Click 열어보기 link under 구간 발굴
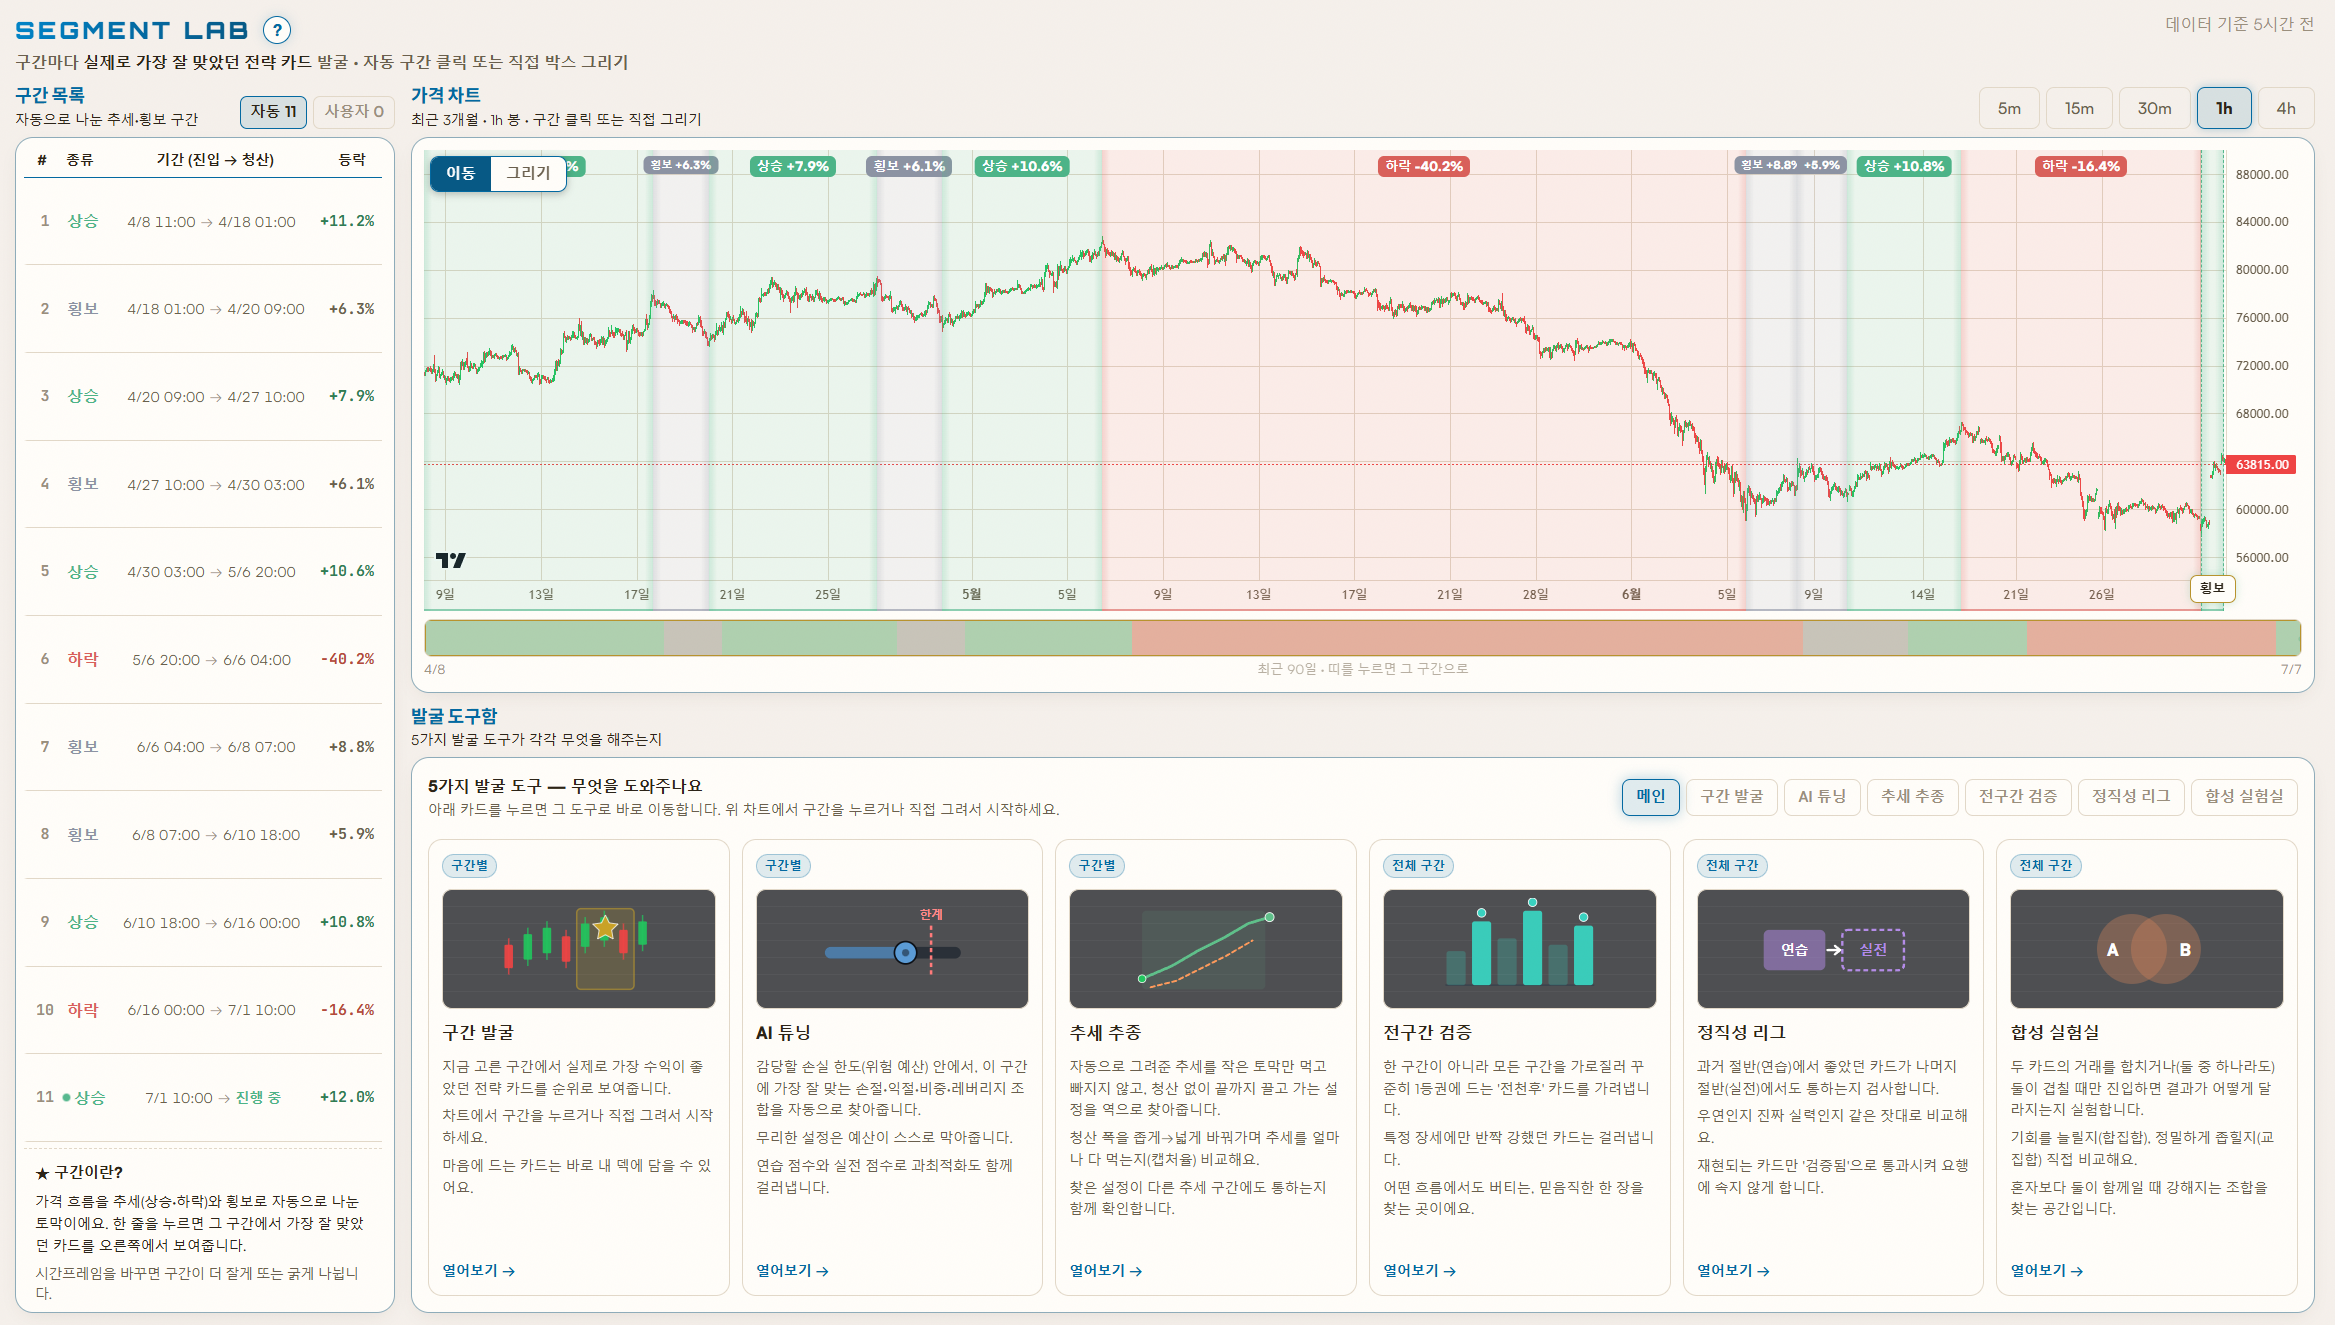The height and width of the screenshot is (1325, 2335). (x=479, y=1271)
